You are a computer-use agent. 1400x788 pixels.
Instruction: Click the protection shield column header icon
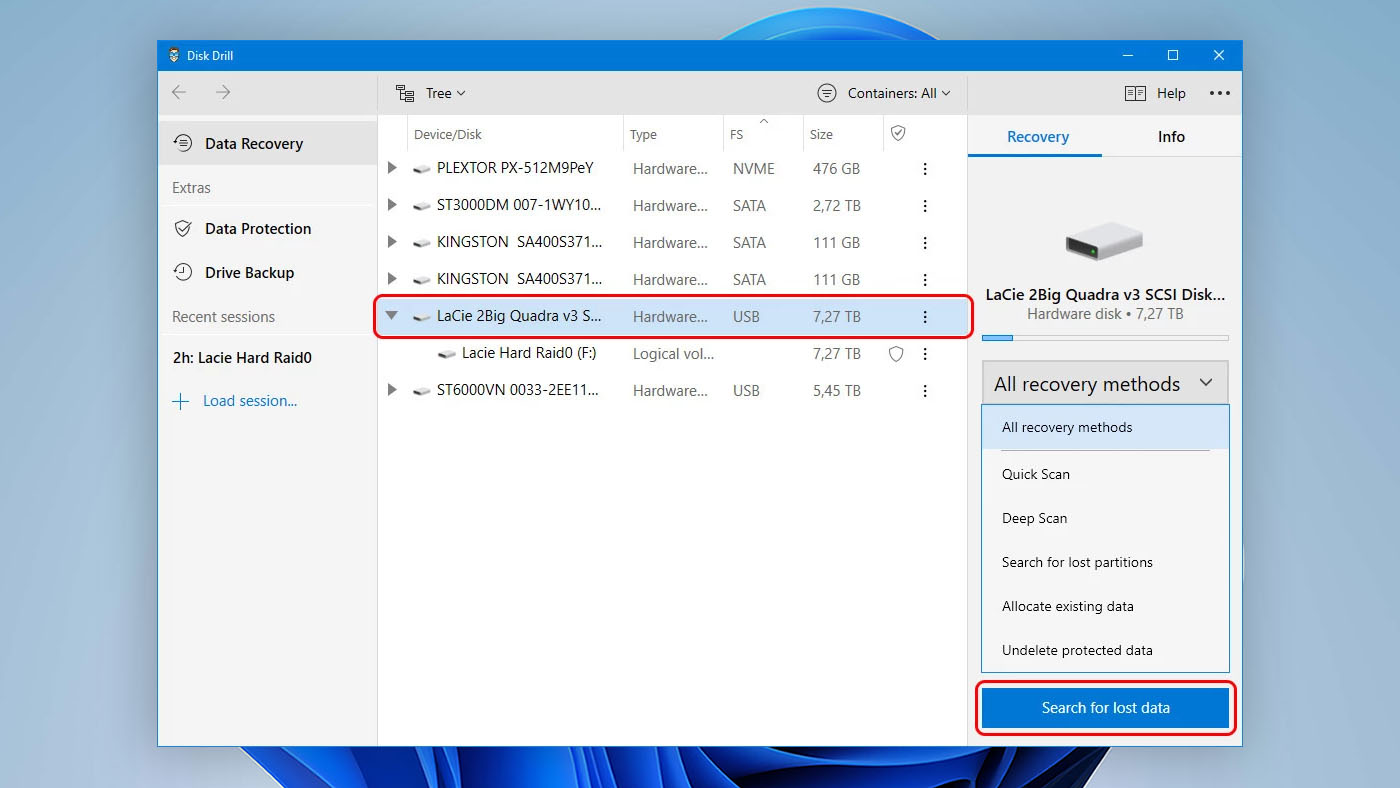[898, 133]
